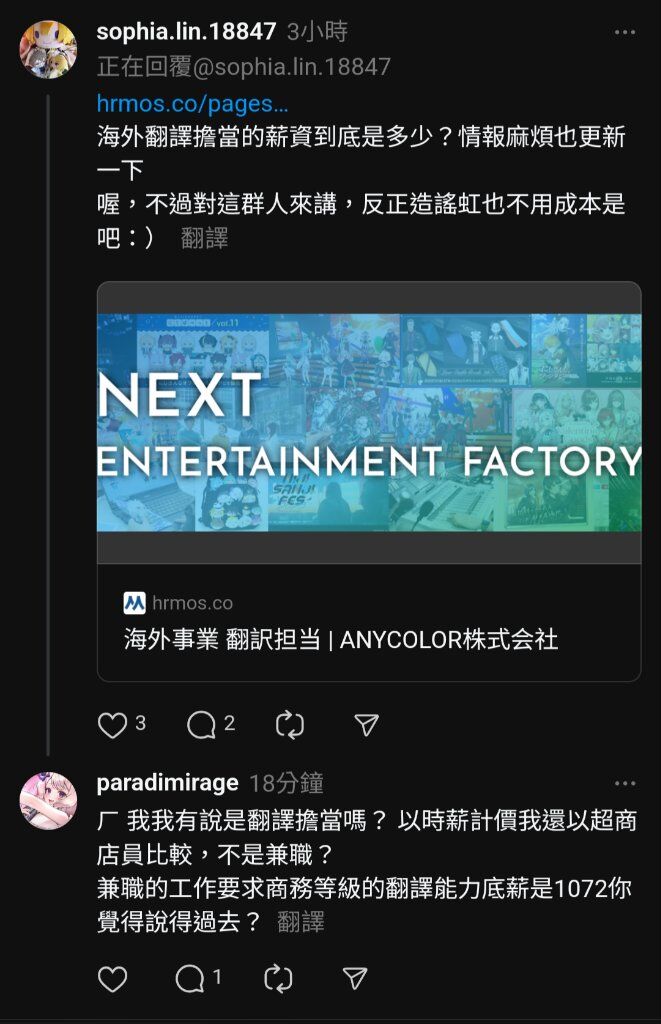Viewport: 661px width, 1024px height.
Task: Open paradimirage's avatar
Action: (x=48, y=800)
